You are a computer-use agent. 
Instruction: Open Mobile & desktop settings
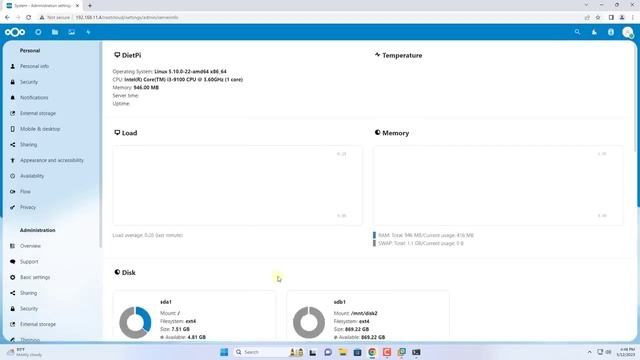pos(40,129)
